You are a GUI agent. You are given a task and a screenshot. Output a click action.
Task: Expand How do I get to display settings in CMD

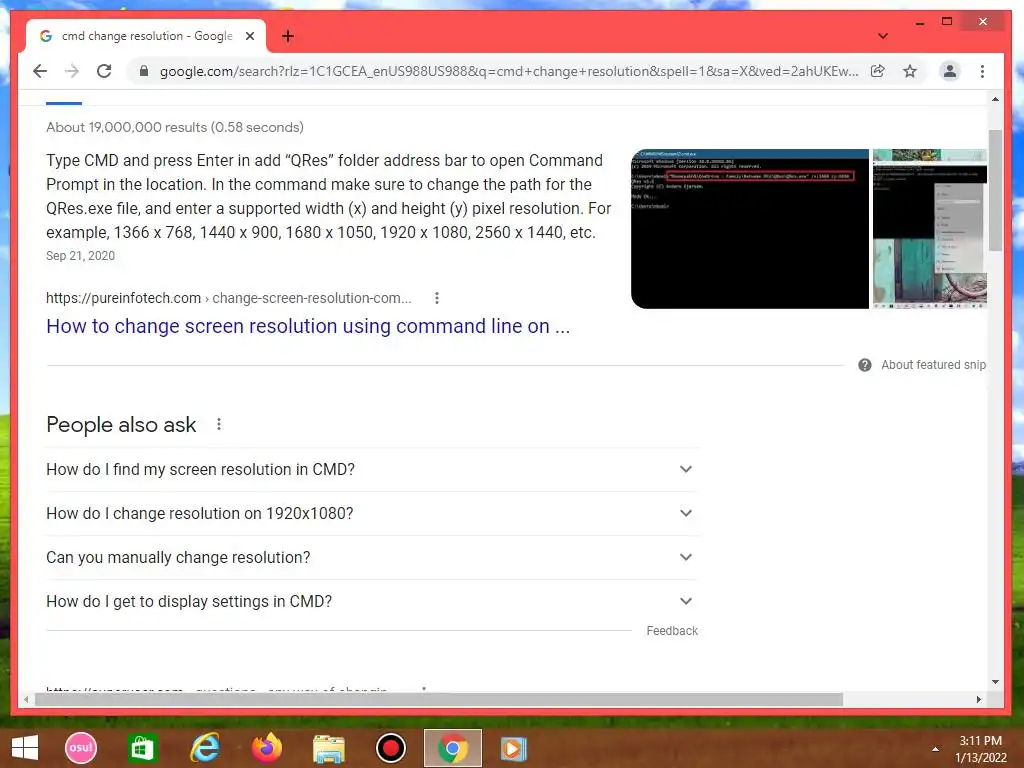[x=372, y=601]
